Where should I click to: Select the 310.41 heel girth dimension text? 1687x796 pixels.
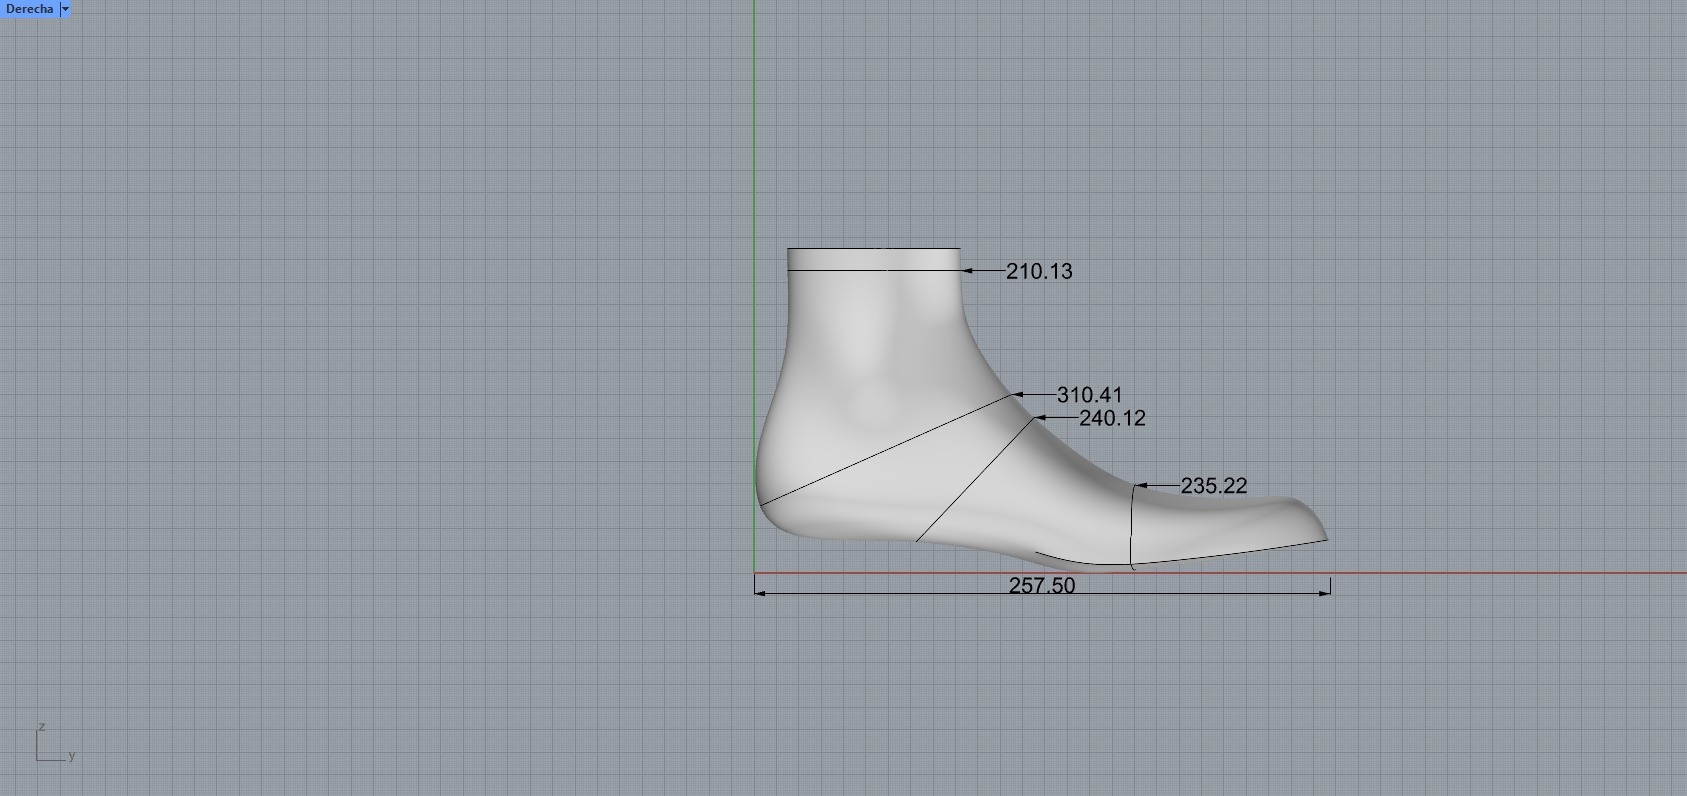[x=1089, y=395]
